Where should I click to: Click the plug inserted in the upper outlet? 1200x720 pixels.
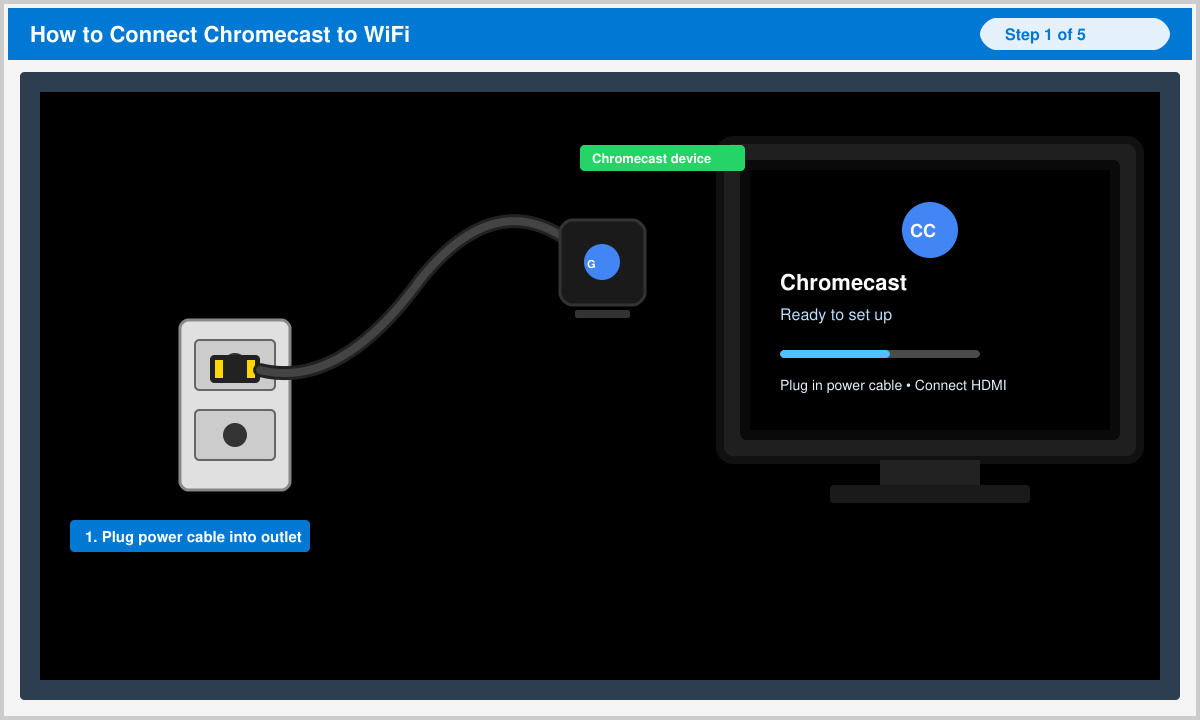click(235, 368)
